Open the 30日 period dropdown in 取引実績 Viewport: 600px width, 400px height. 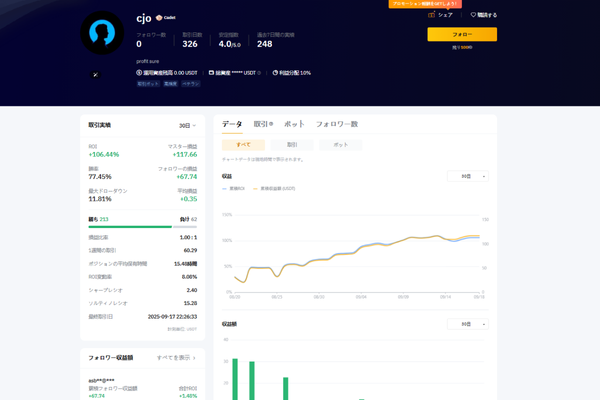coord(187,126)
